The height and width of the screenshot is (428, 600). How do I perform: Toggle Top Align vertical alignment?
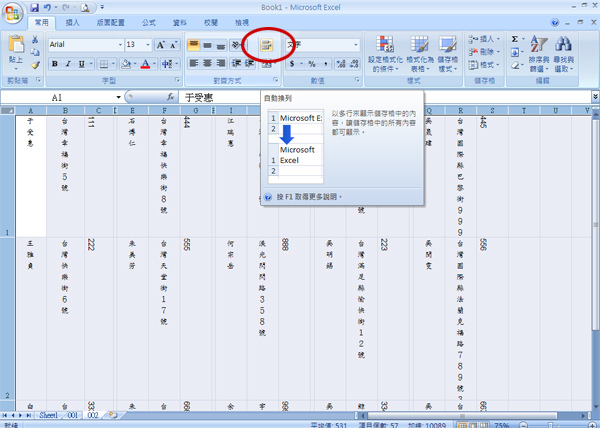(x=194, y=45)
